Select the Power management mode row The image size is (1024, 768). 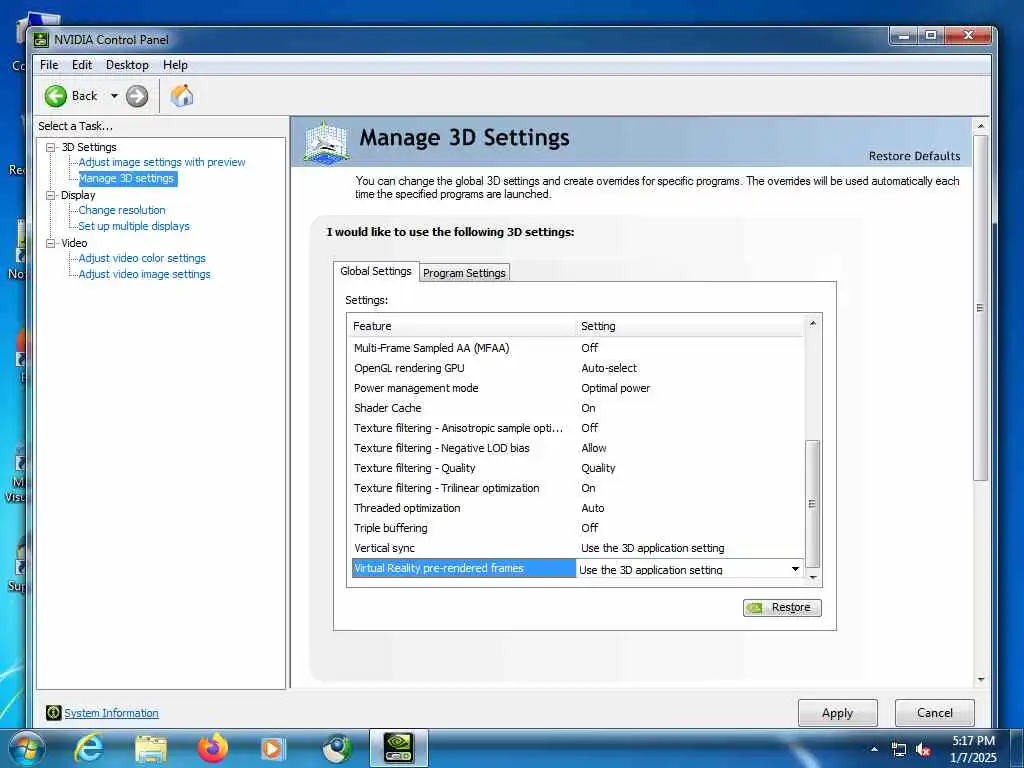click(578, 388)
